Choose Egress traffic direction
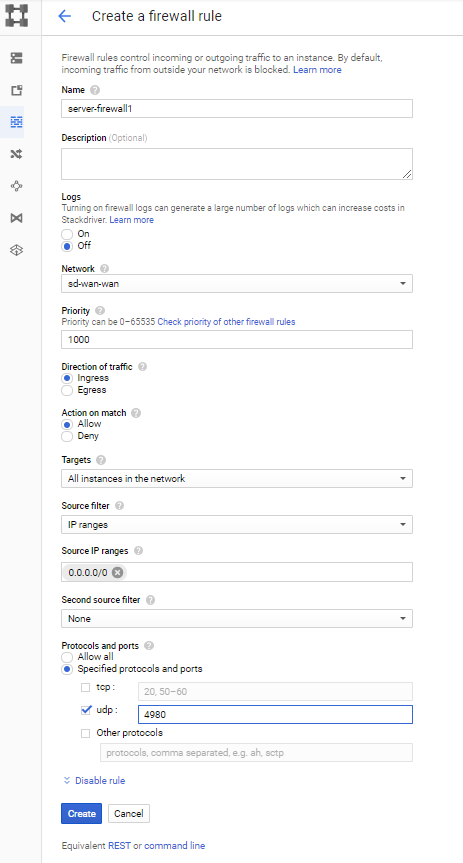 pyautogui.click(x=67, y=390)
